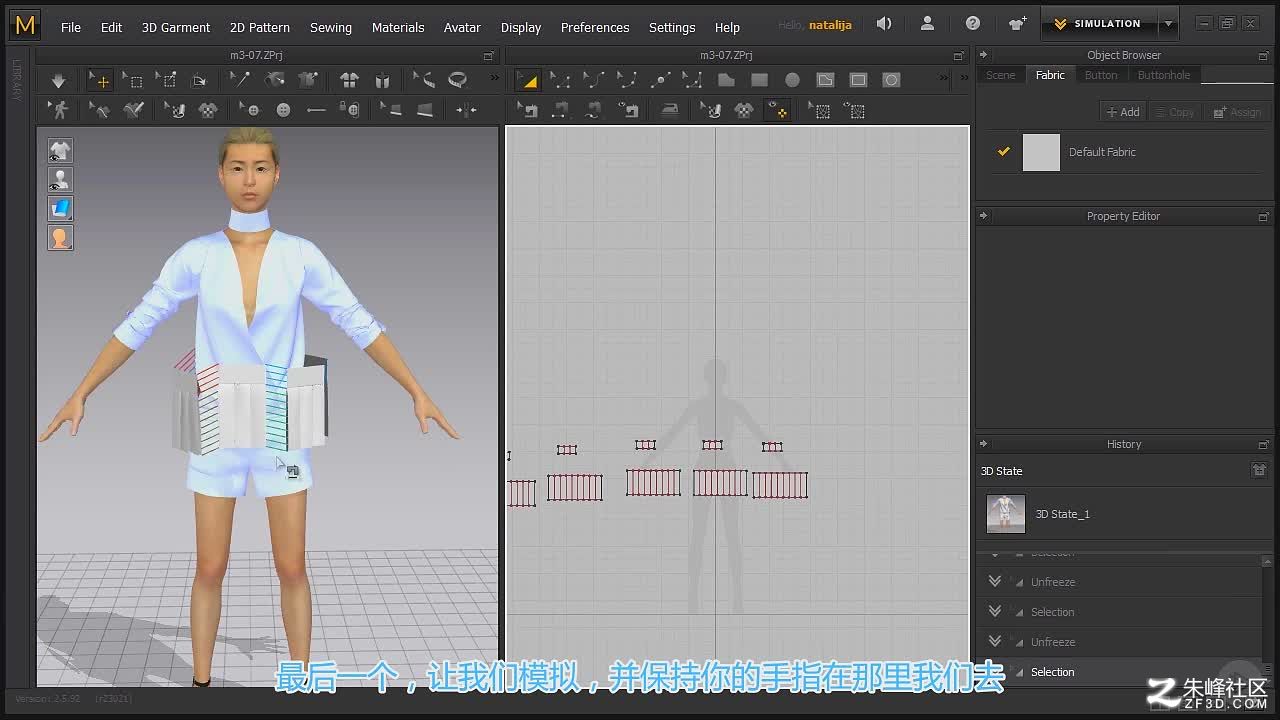Pick the Polygon pattern tool
This screenshot has width=1280, height=720.
(x=726, y=80)
